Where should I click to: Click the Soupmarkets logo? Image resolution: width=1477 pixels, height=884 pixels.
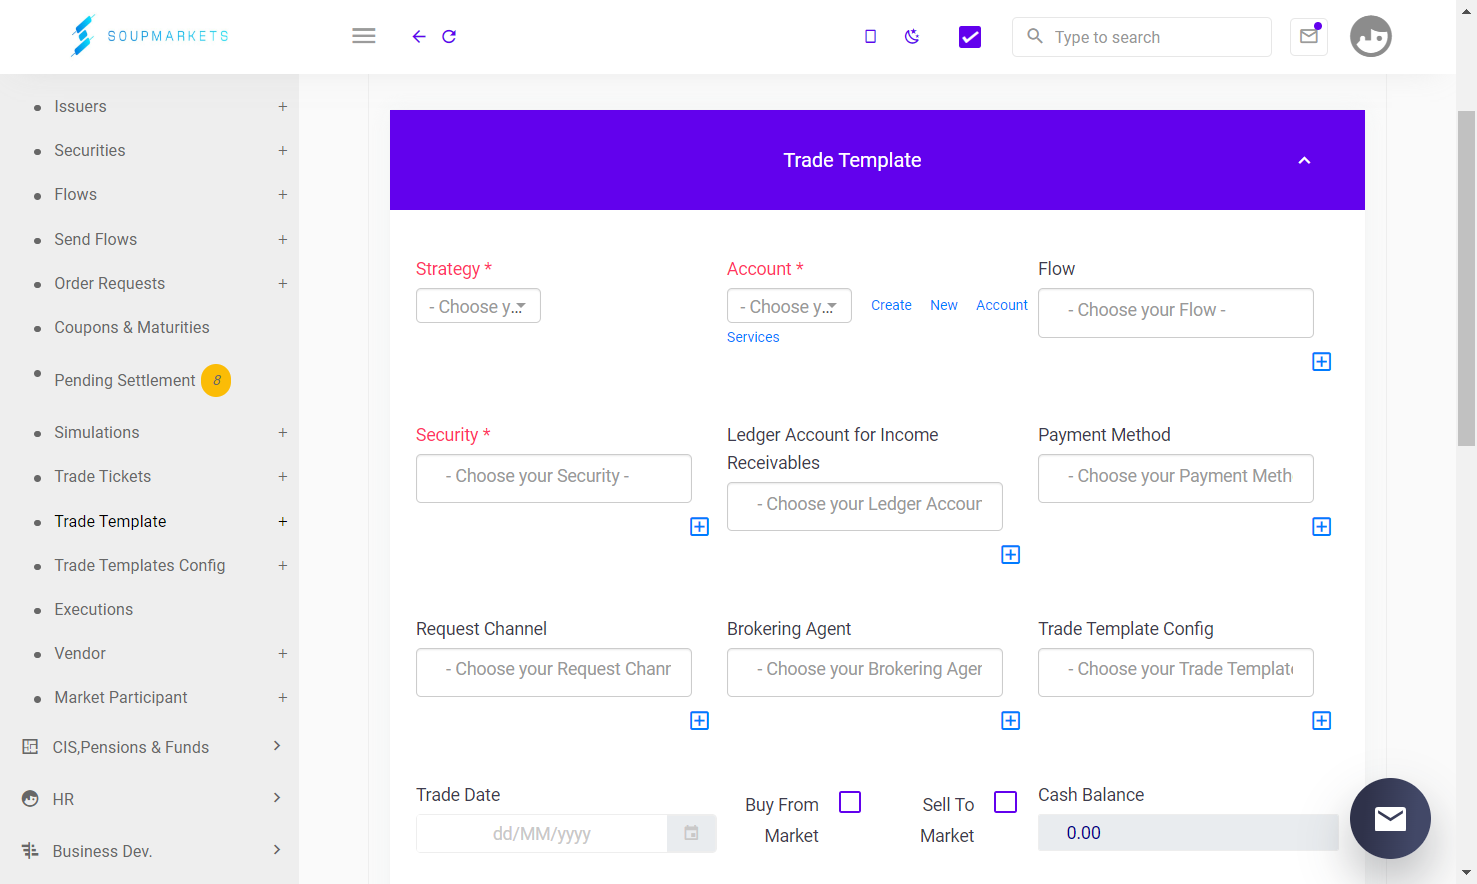pos(150,36)
